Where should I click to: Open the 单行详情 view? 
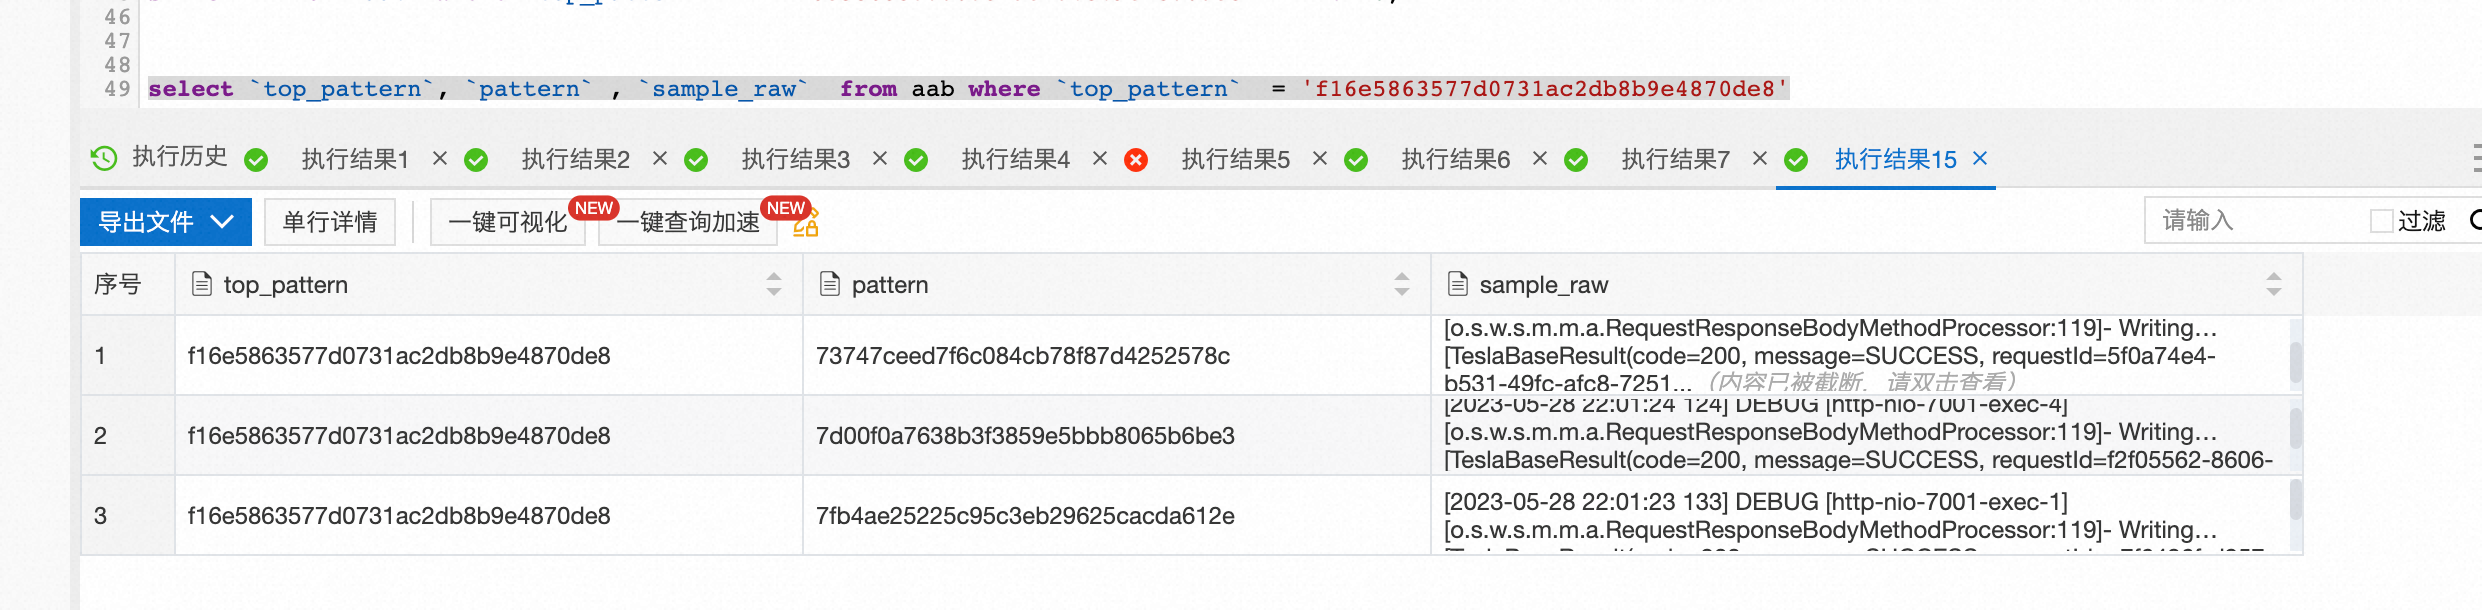330,221
